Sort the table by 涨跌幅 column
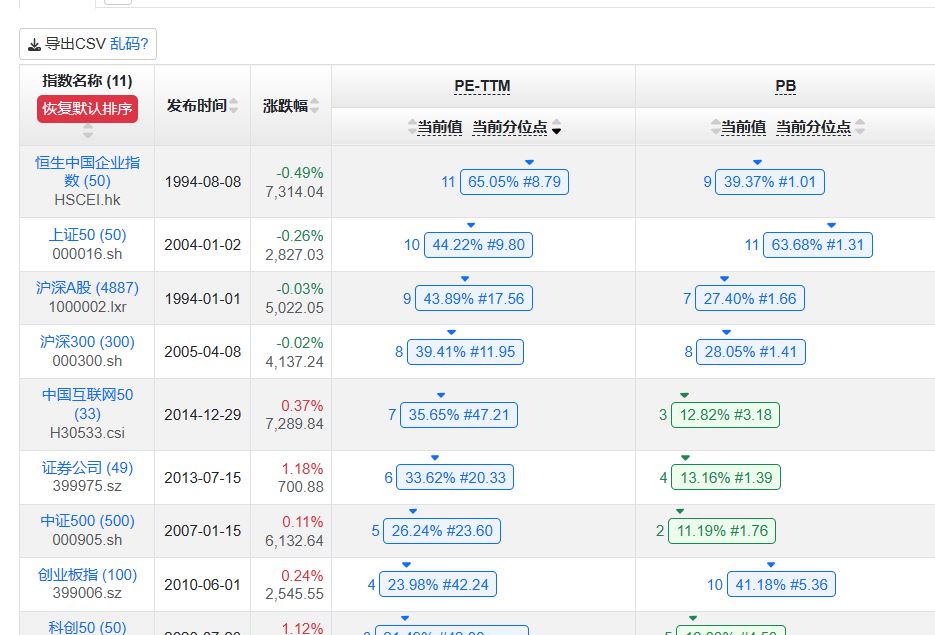The width and height of the screenshot is (935, 635). click(315, 106)
